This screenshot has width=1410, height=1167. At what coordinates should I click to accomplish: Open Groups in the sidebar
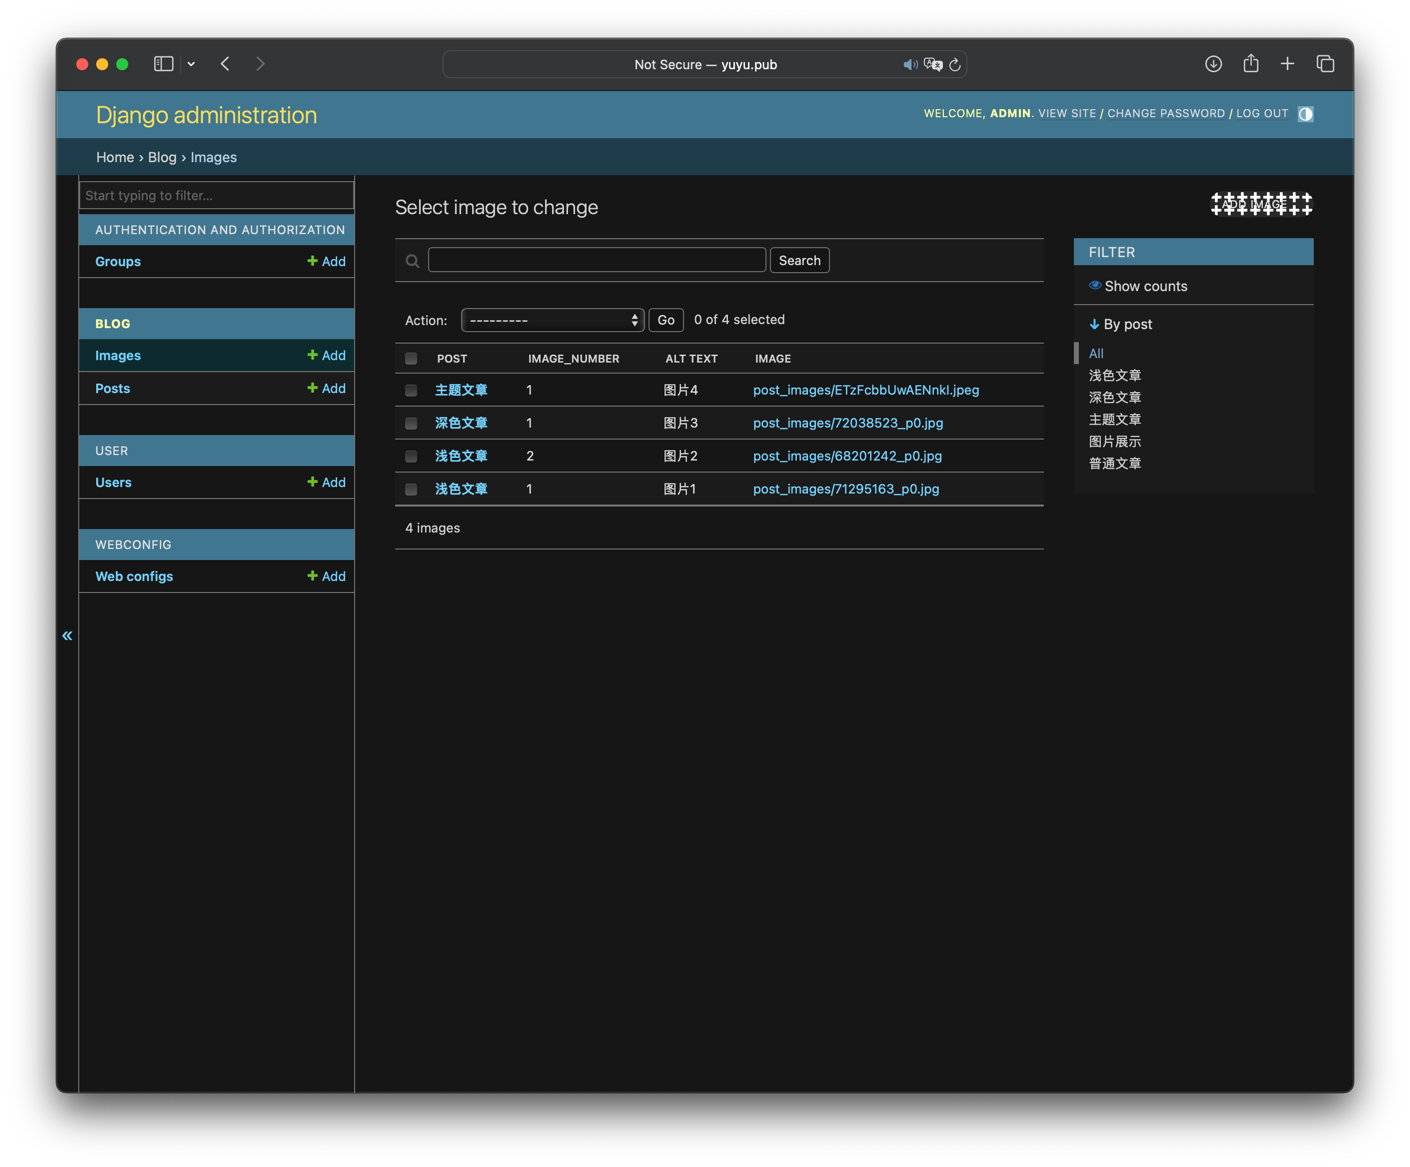(118, 262)
